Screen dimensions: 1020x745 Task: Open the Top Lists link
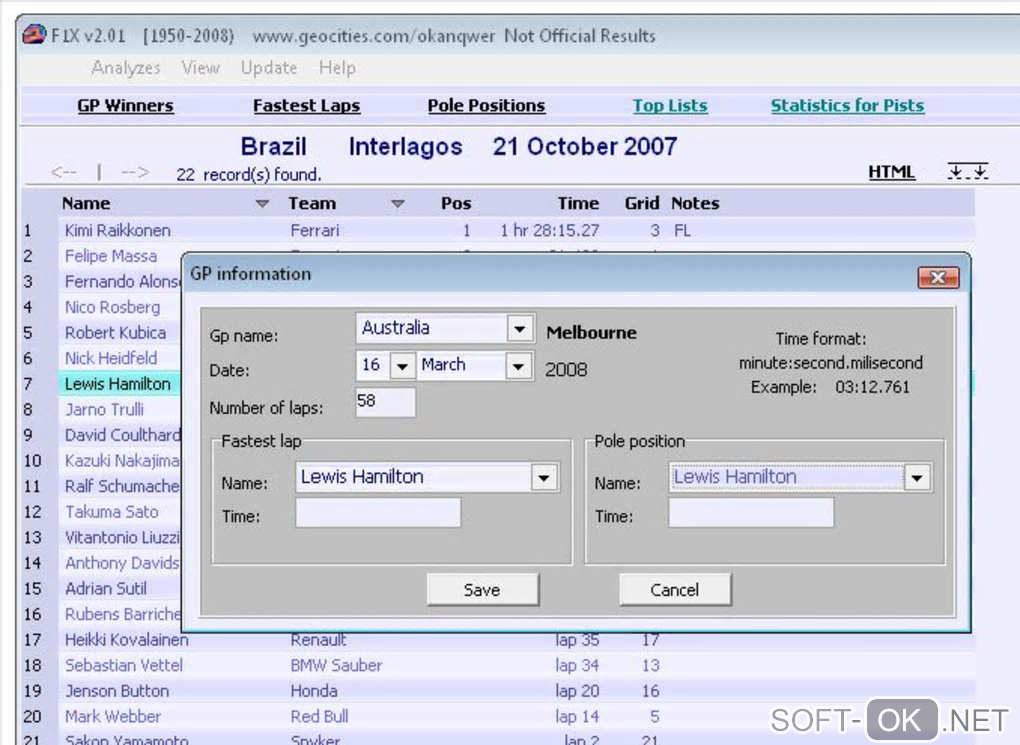[x=670, y=105]
